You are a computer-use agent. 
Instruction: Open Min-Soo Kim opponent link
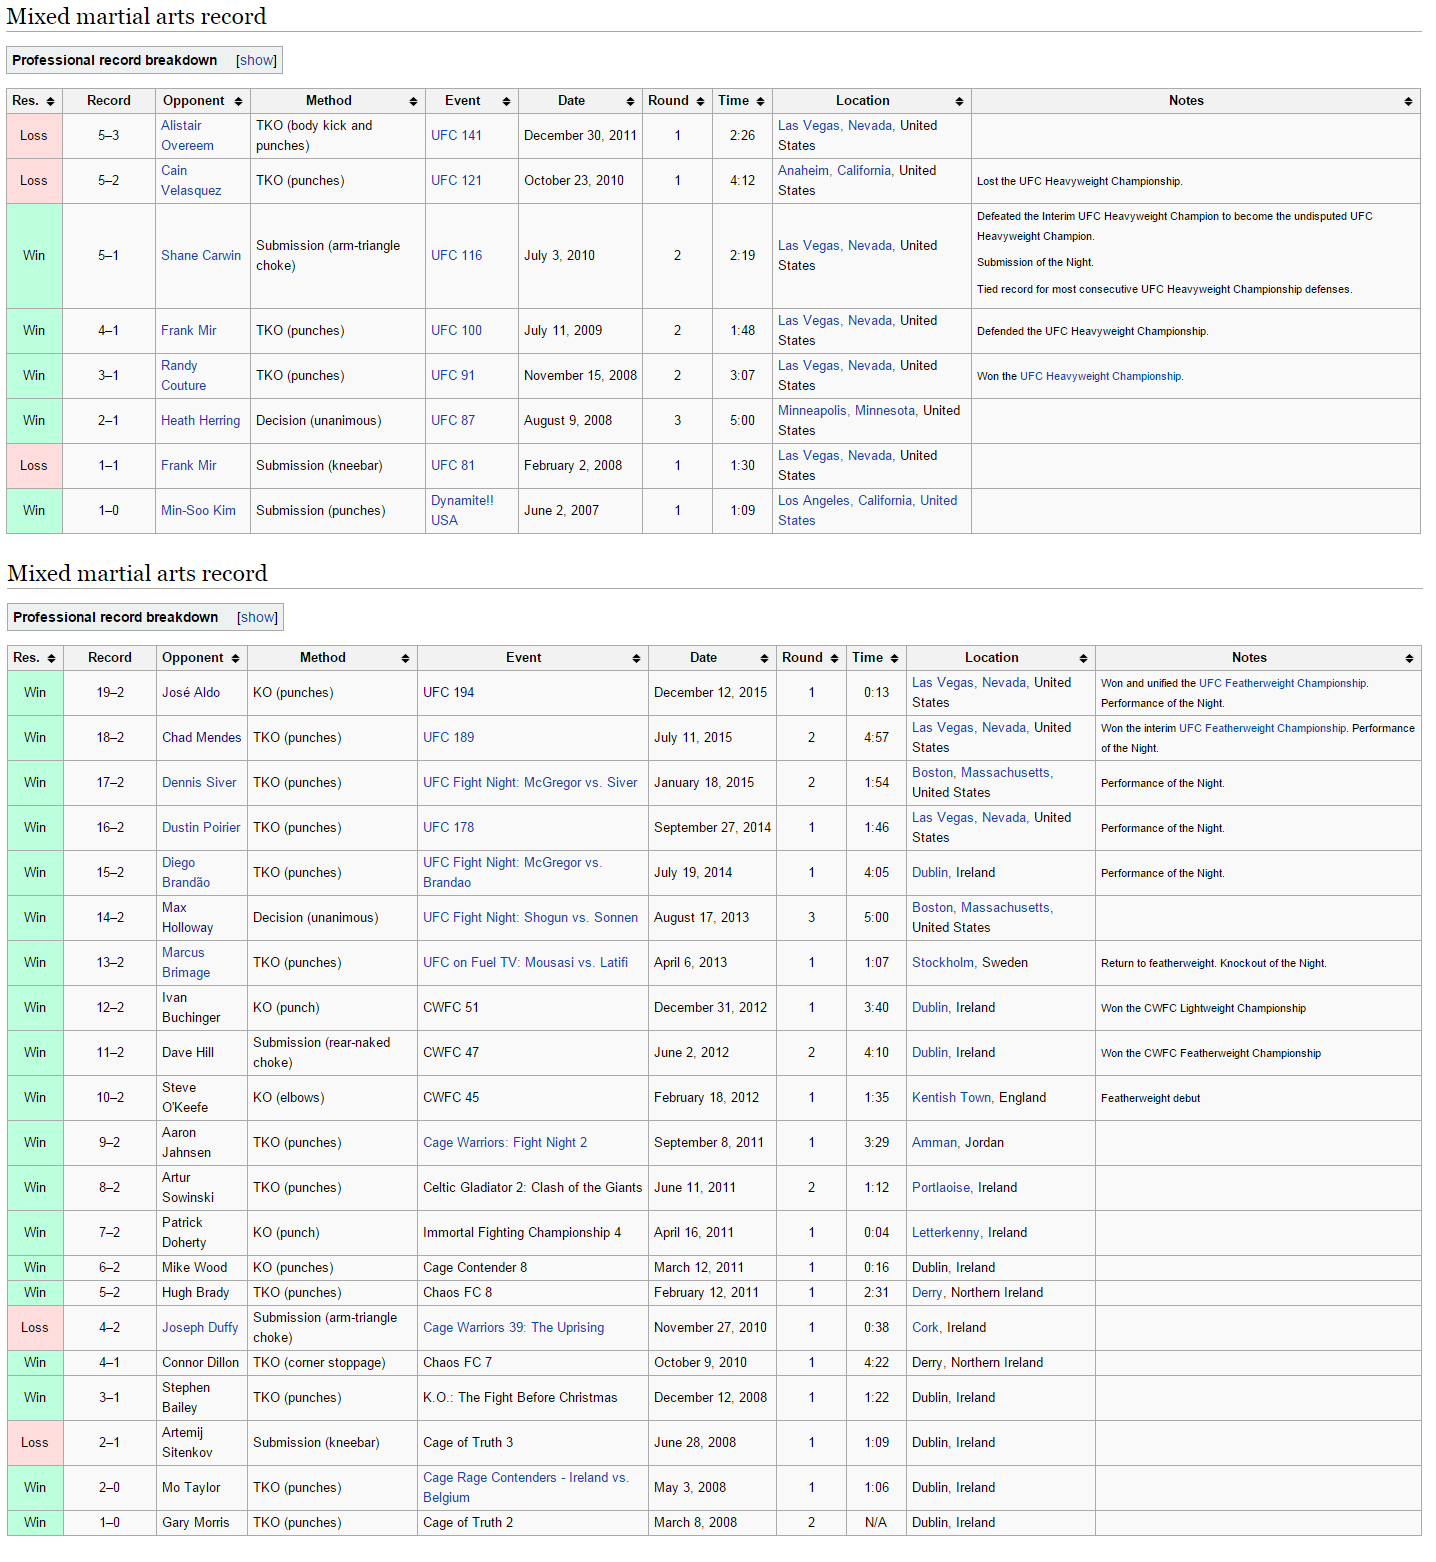[198, 511]
